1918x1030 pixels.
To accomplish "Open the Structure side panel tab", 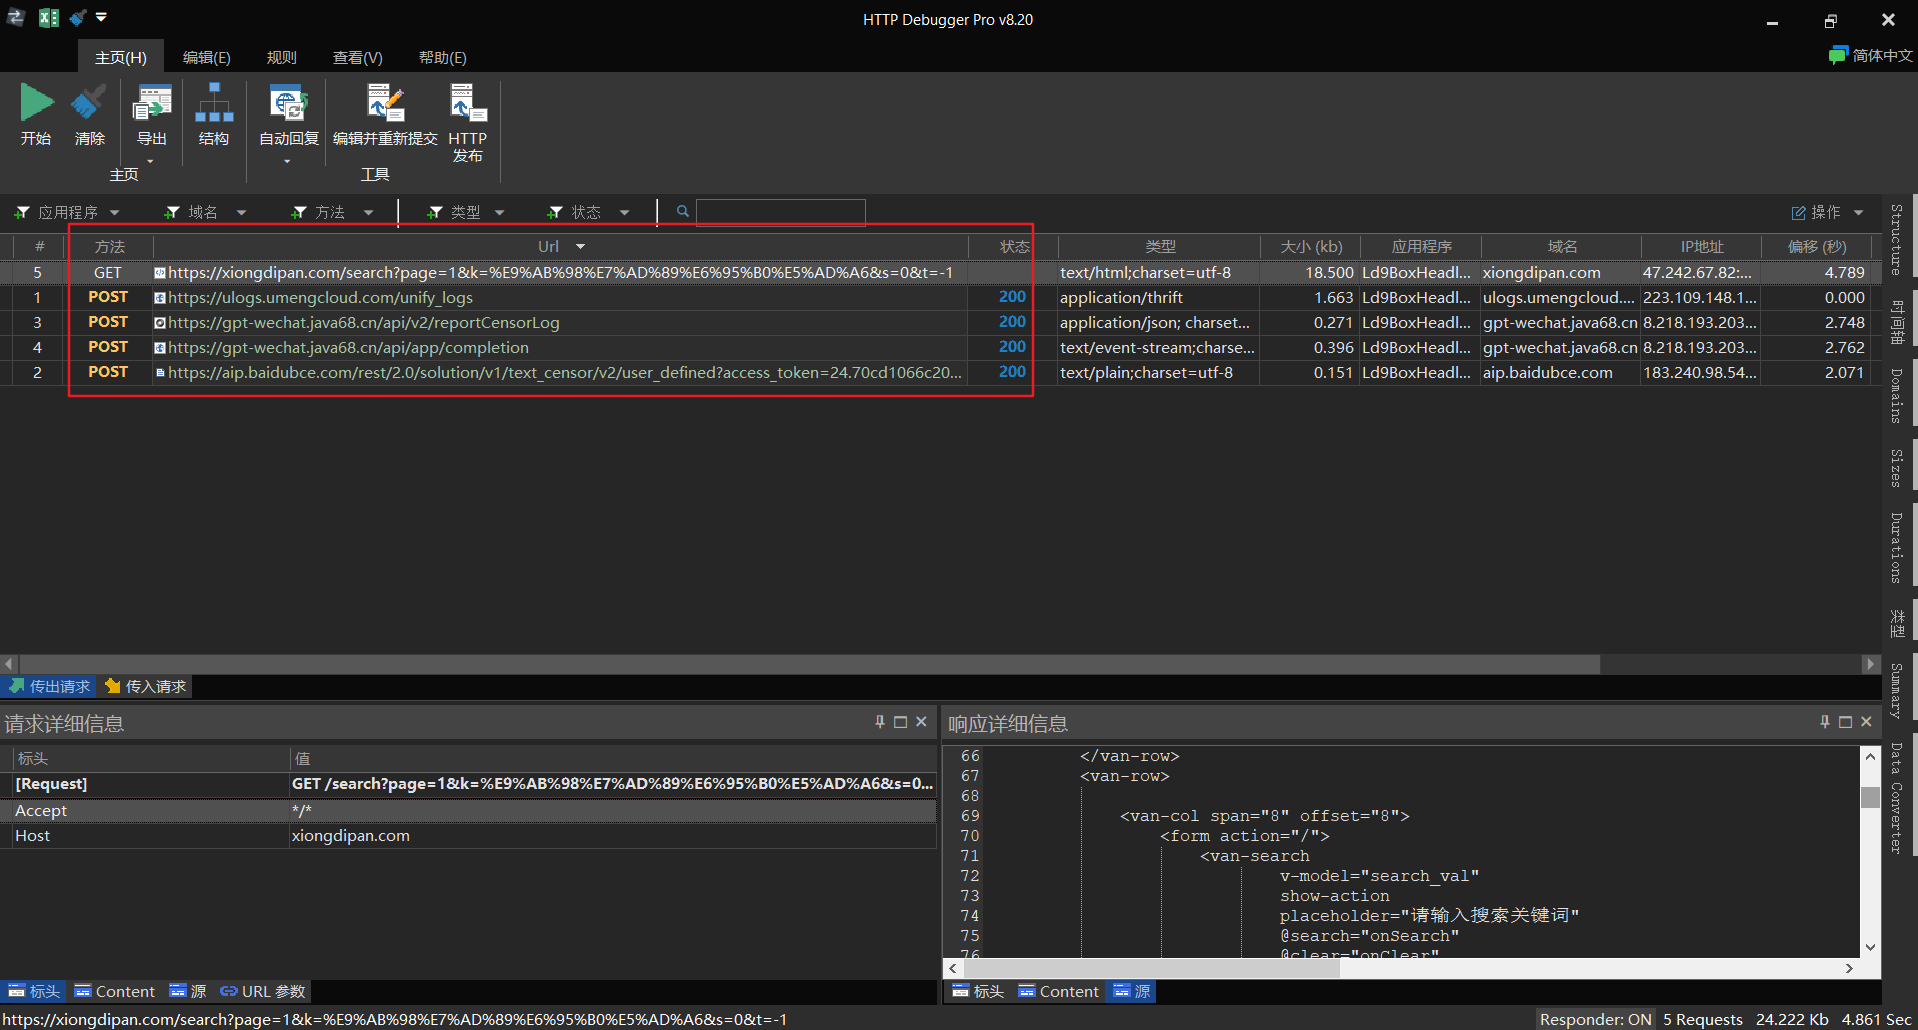I will tap(1897, 239).
